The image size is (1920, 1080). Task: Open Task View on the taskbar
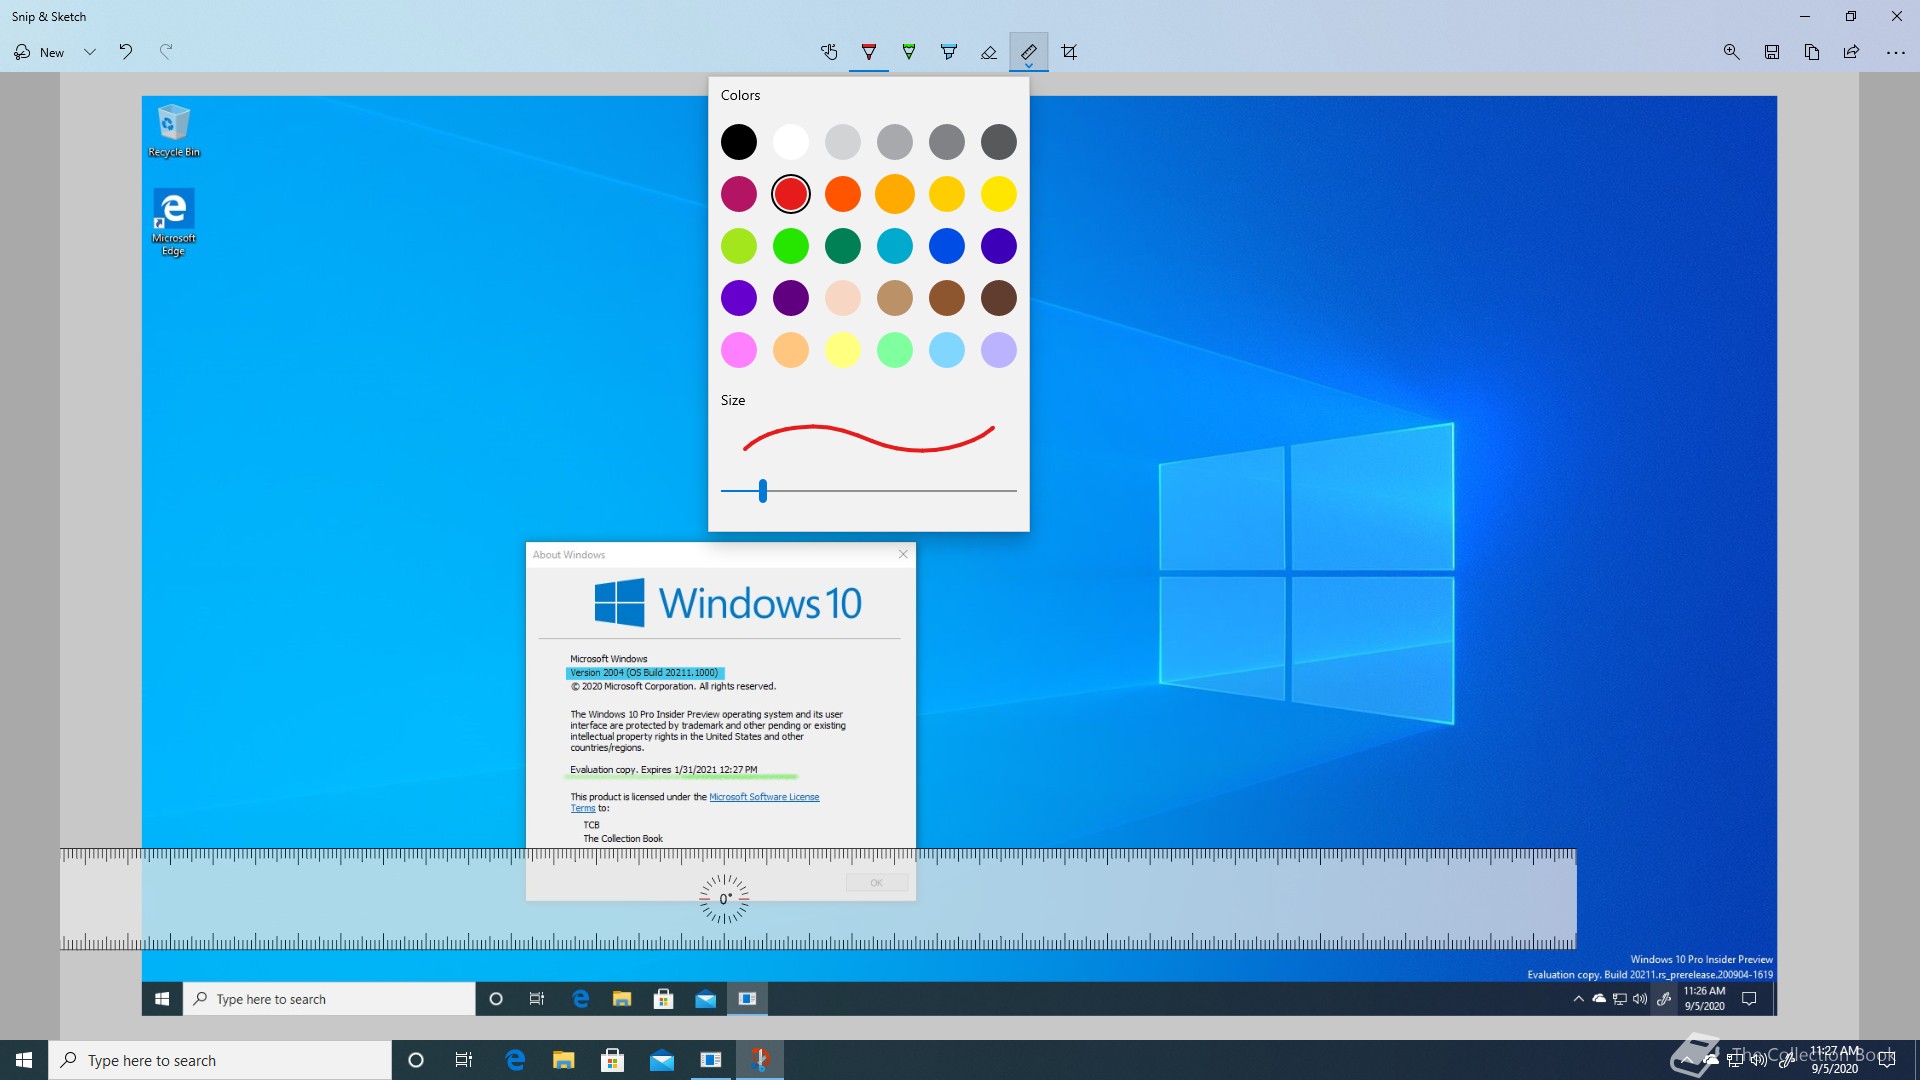(x=464, y=1060)
